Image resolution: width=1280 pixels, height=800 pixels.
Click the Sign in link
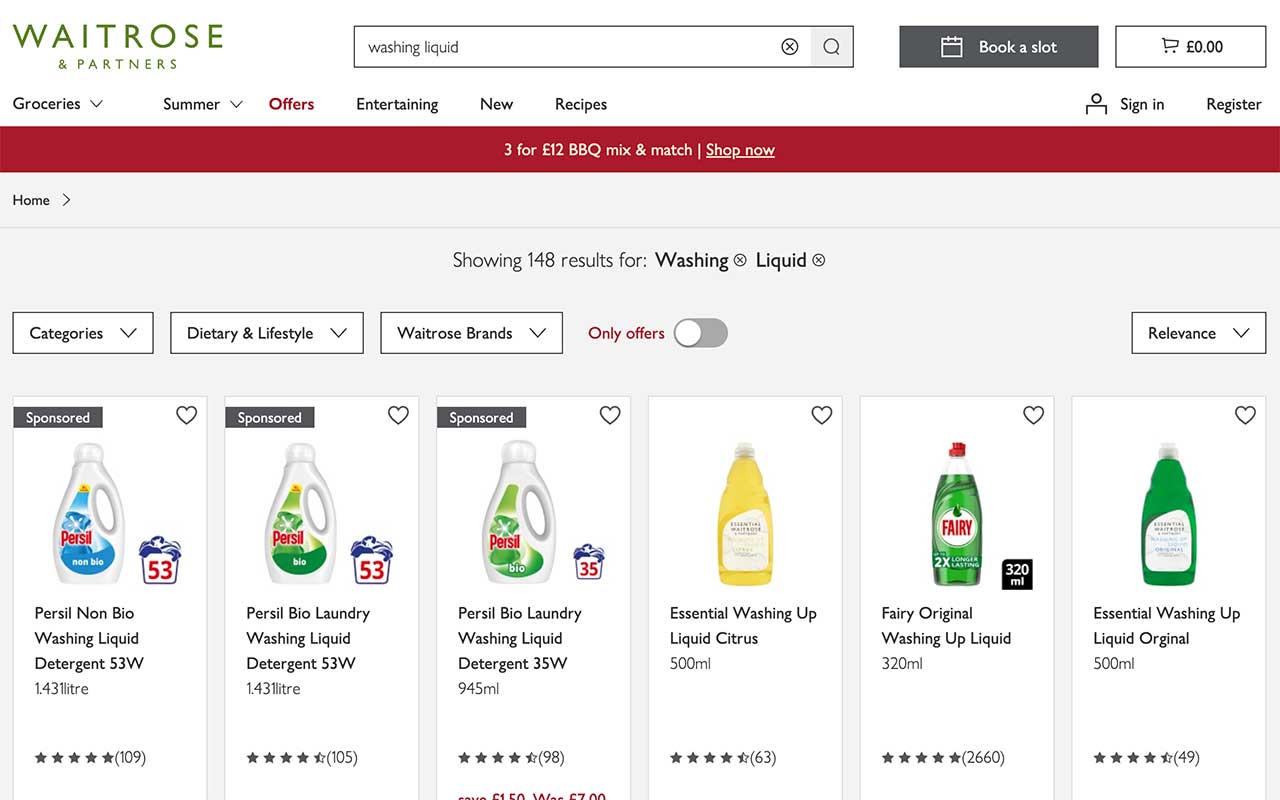point(1125,104)
